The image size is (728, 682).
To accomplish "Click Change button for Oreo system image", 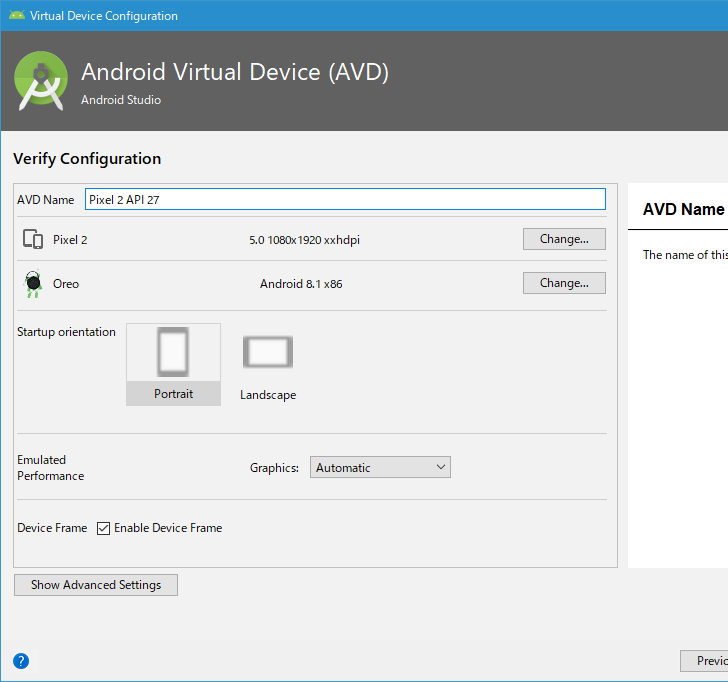I will point(564,283).
